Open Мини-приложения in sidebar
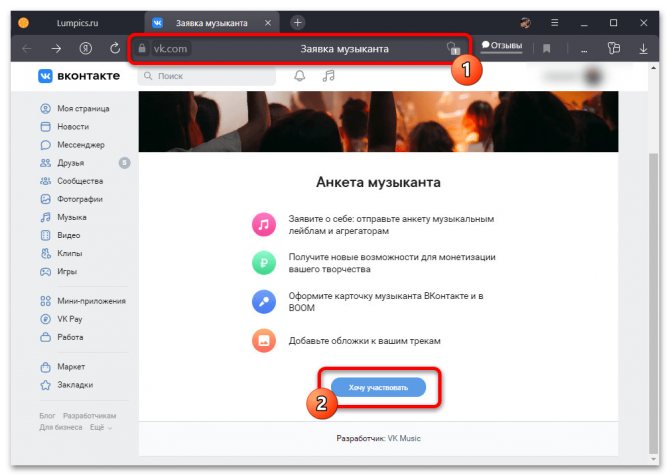Viewport: 670px width, 476px height. pos(82,301)
